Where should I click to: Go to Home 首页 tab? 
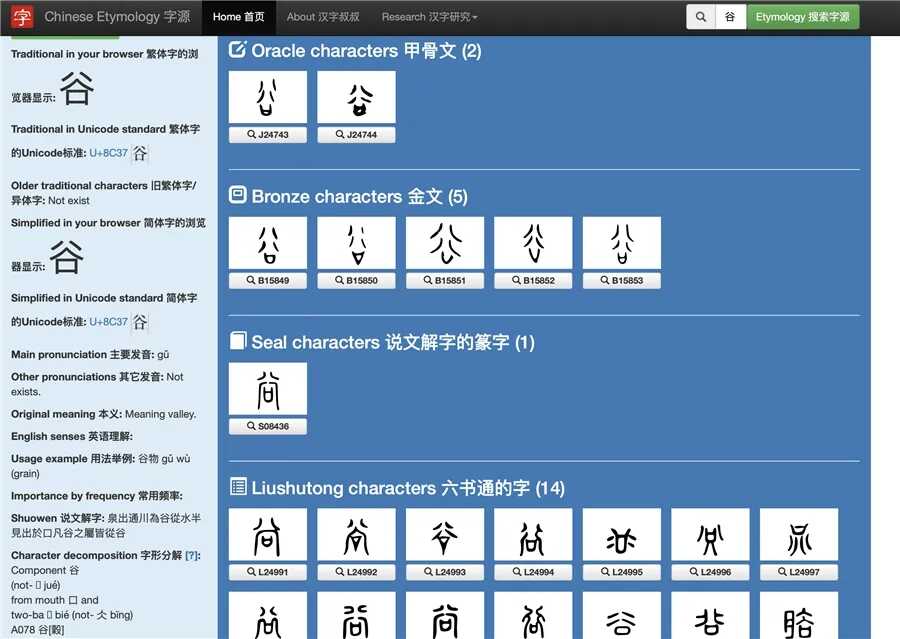239,17
